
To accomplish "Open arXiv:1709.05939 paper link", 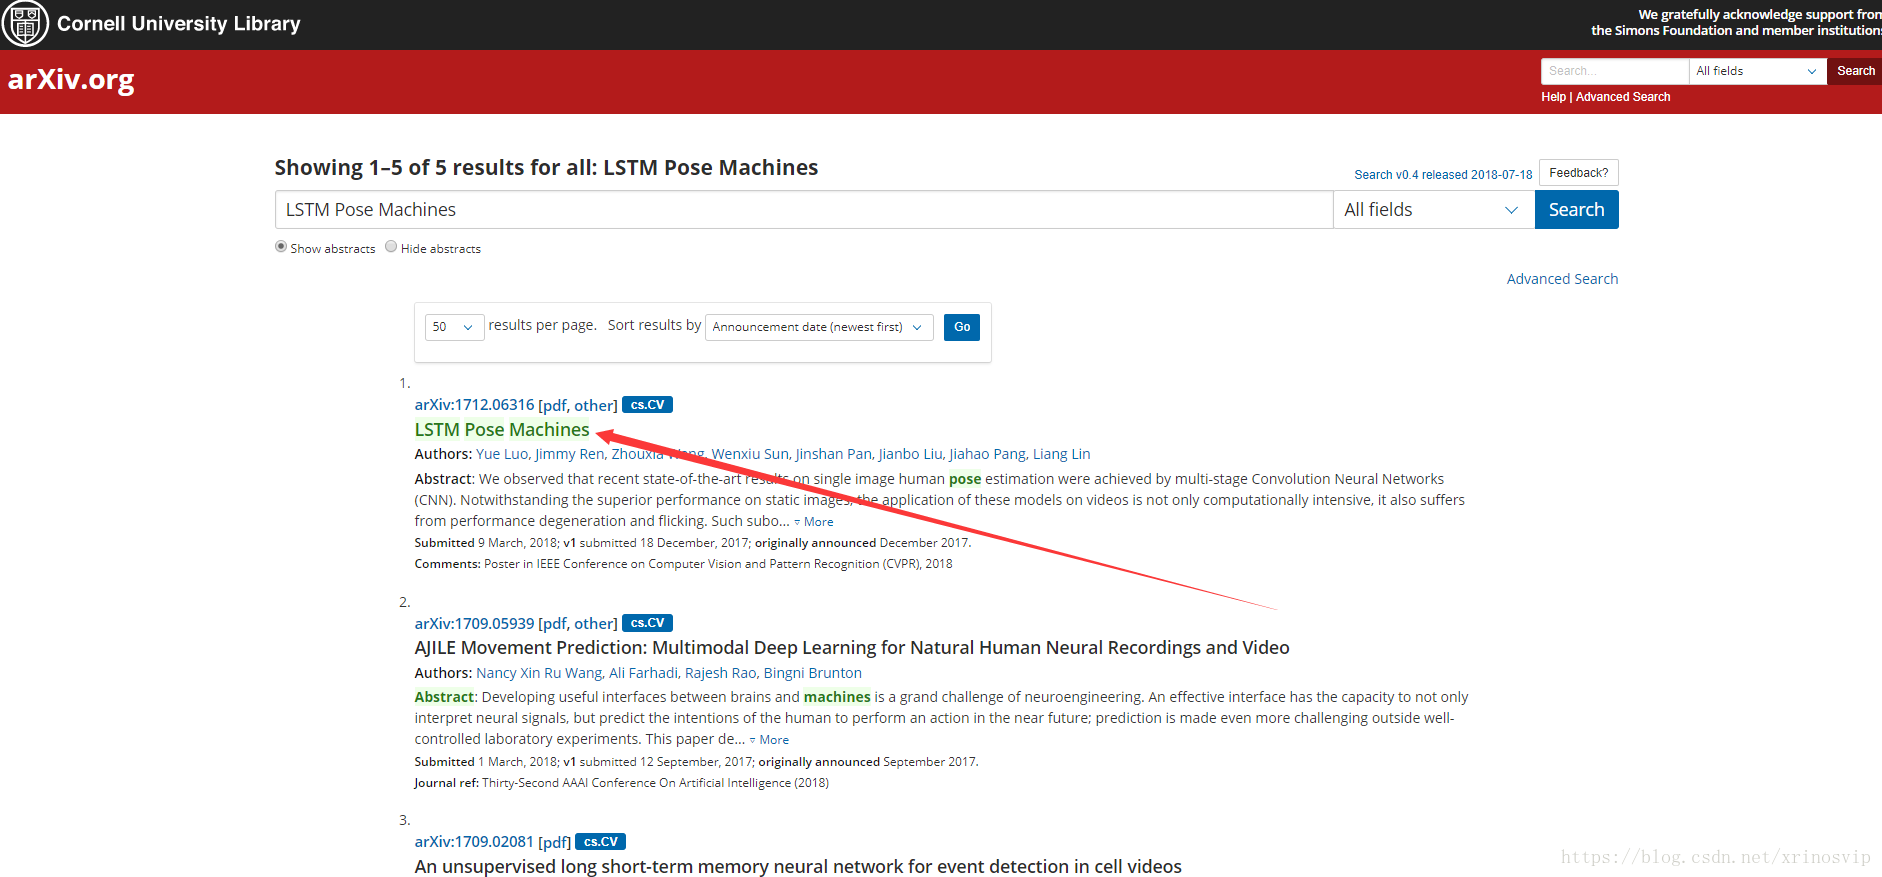I will click(x=474, y=623).
